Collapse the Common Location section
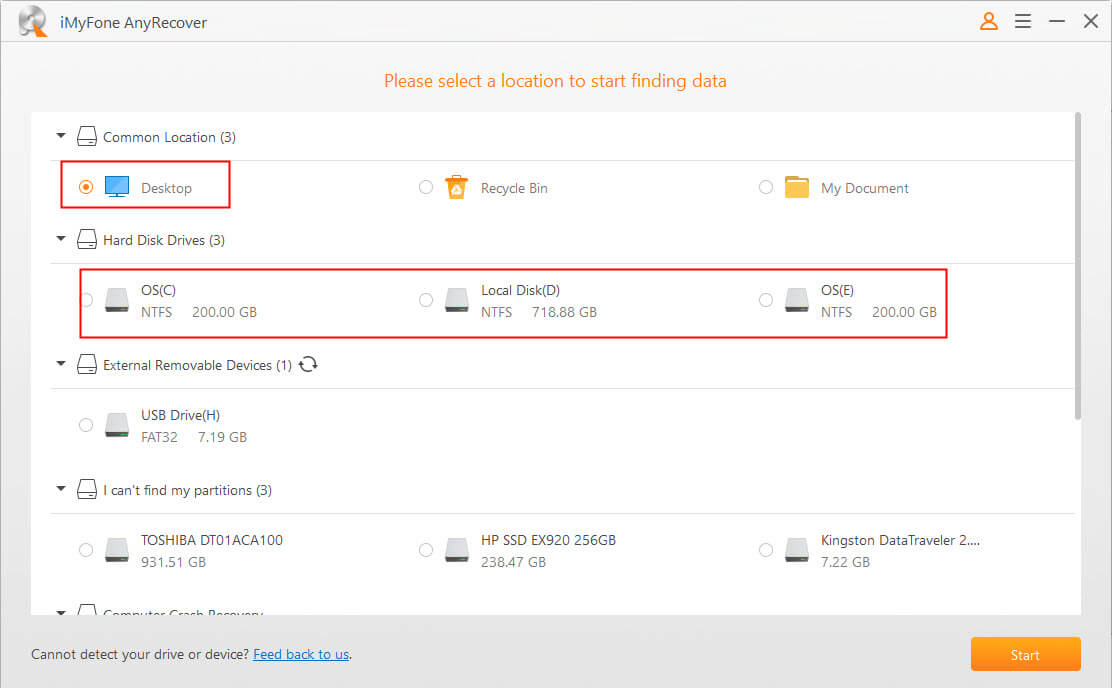This screenshot has height=688, width=1112. 61,136
